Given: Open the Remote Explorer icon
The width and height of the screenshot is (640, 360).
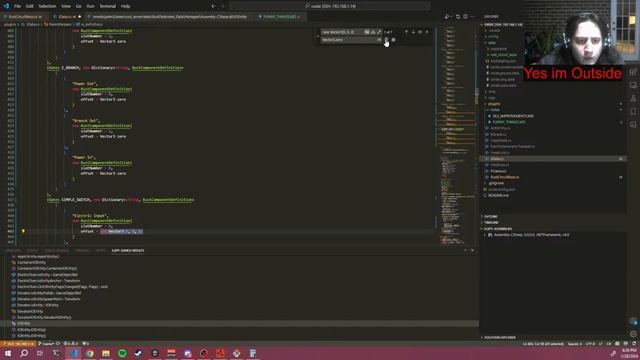Looking at the screenshot, I should point(633,85).
